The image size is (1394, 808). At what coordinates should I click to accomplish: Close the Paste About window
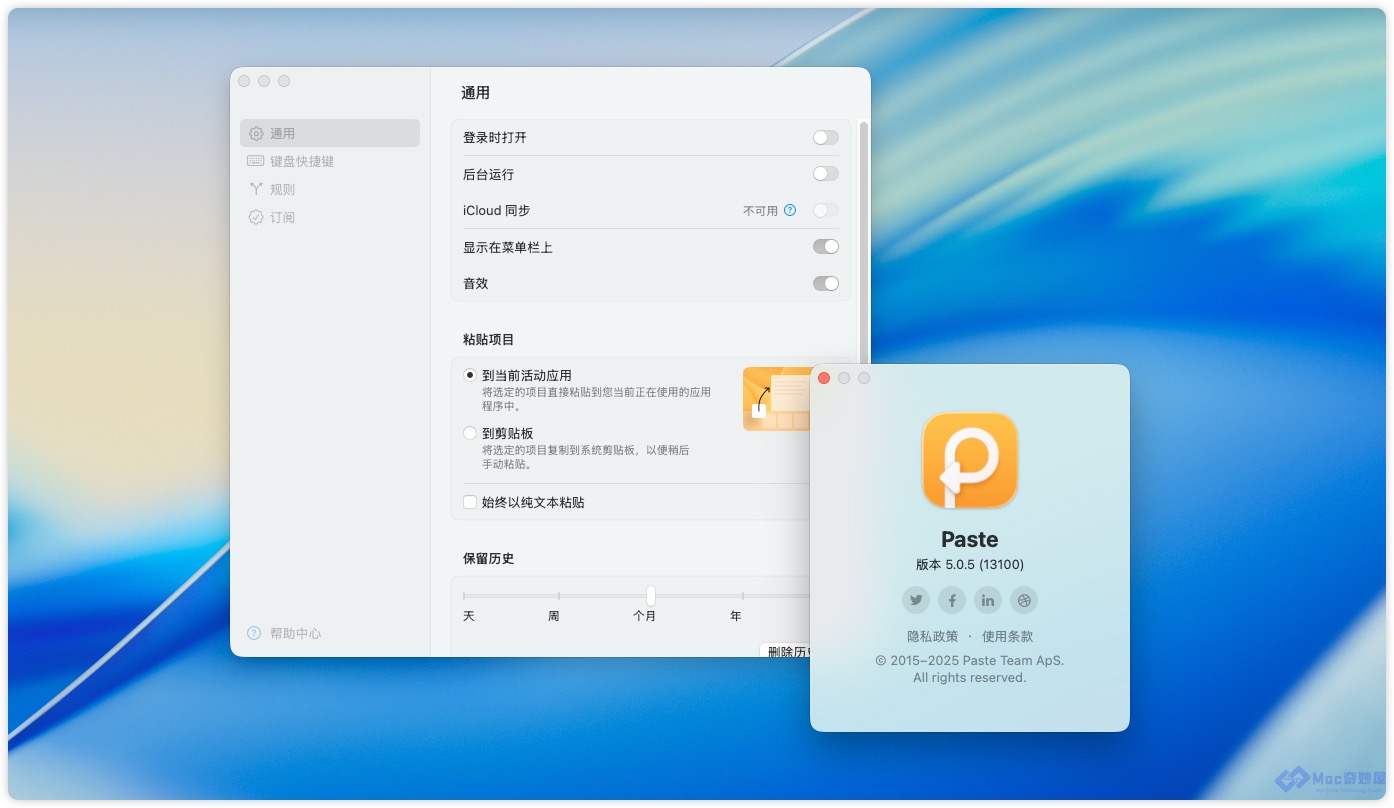[824, 378]
